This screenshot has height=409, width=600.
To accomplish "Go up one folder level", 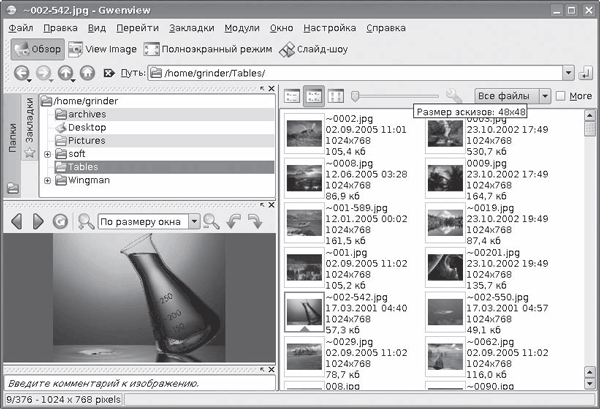I will (x=66, y=72).
